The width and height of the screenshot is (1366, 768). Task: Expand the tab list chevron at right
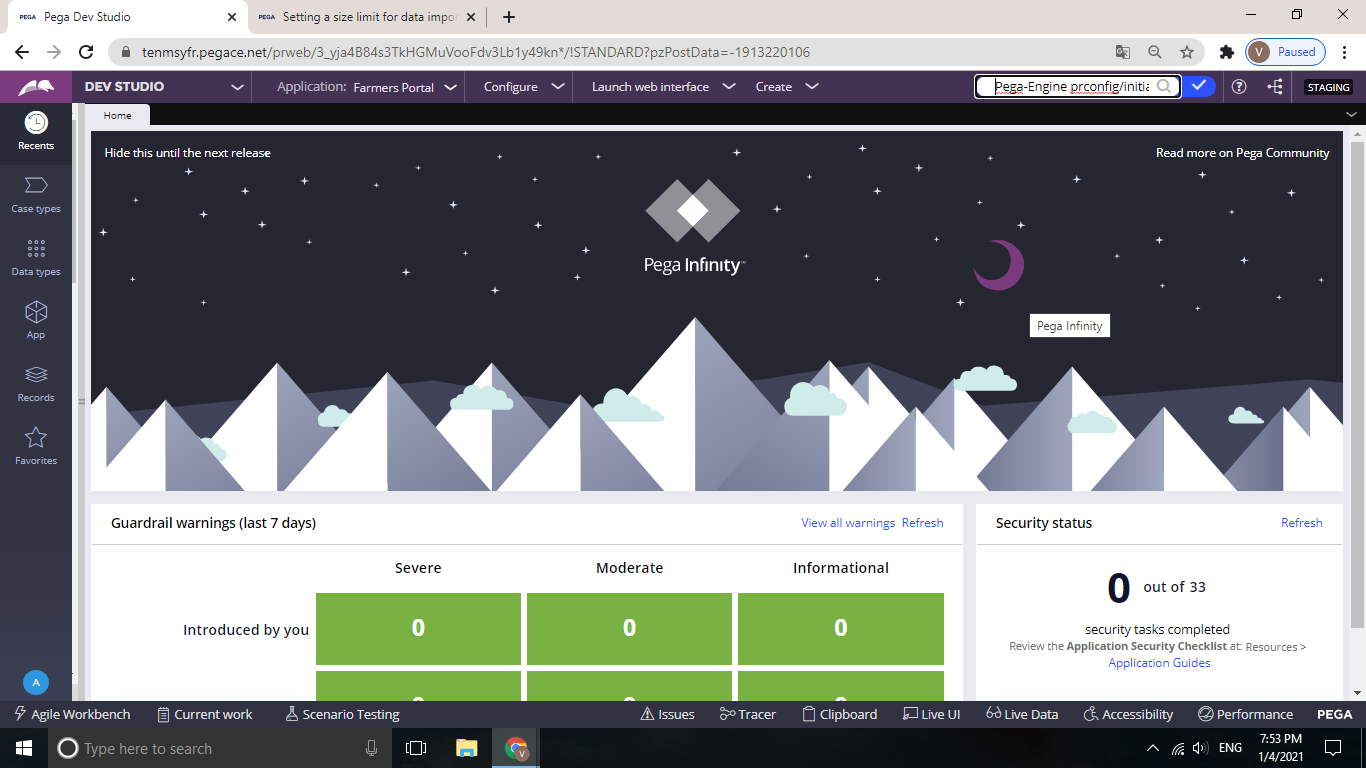coord(1351,115)
